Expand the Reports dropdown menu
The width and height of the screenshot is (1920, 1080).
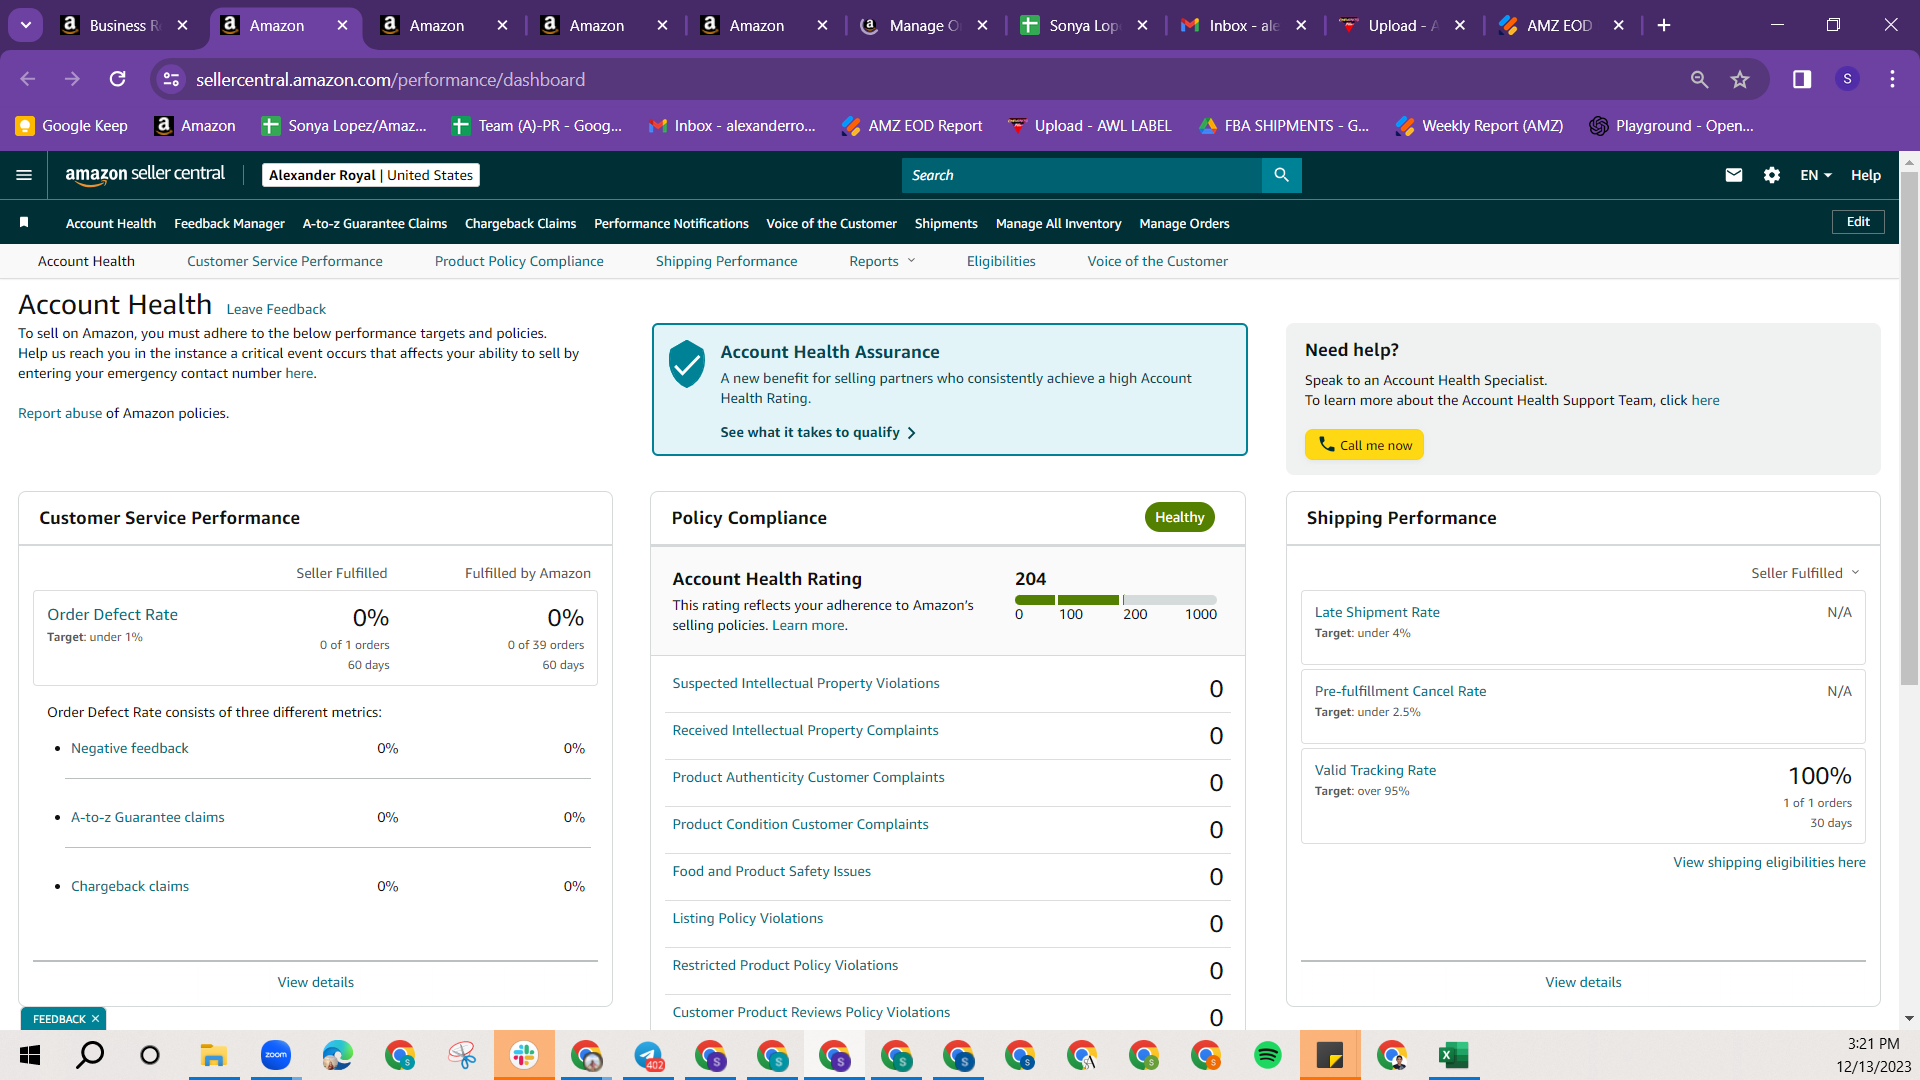tap(882, 261)
